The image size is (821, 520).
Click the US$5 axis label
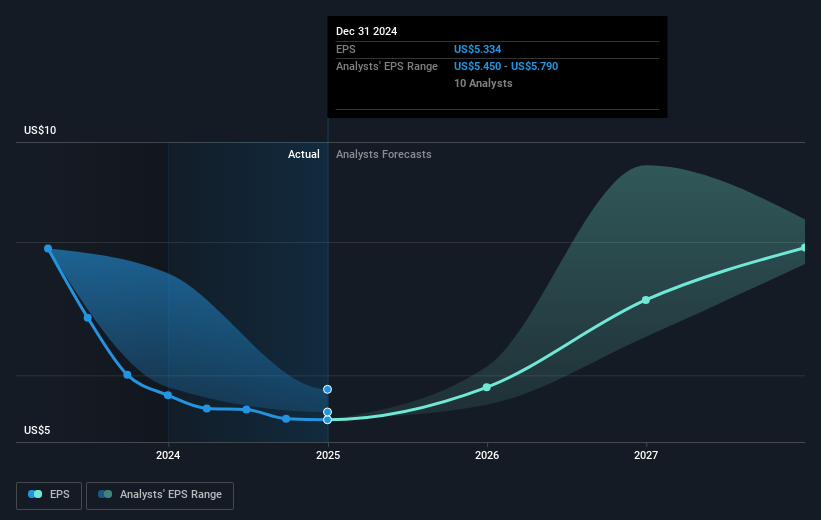[x=37, y=430]
